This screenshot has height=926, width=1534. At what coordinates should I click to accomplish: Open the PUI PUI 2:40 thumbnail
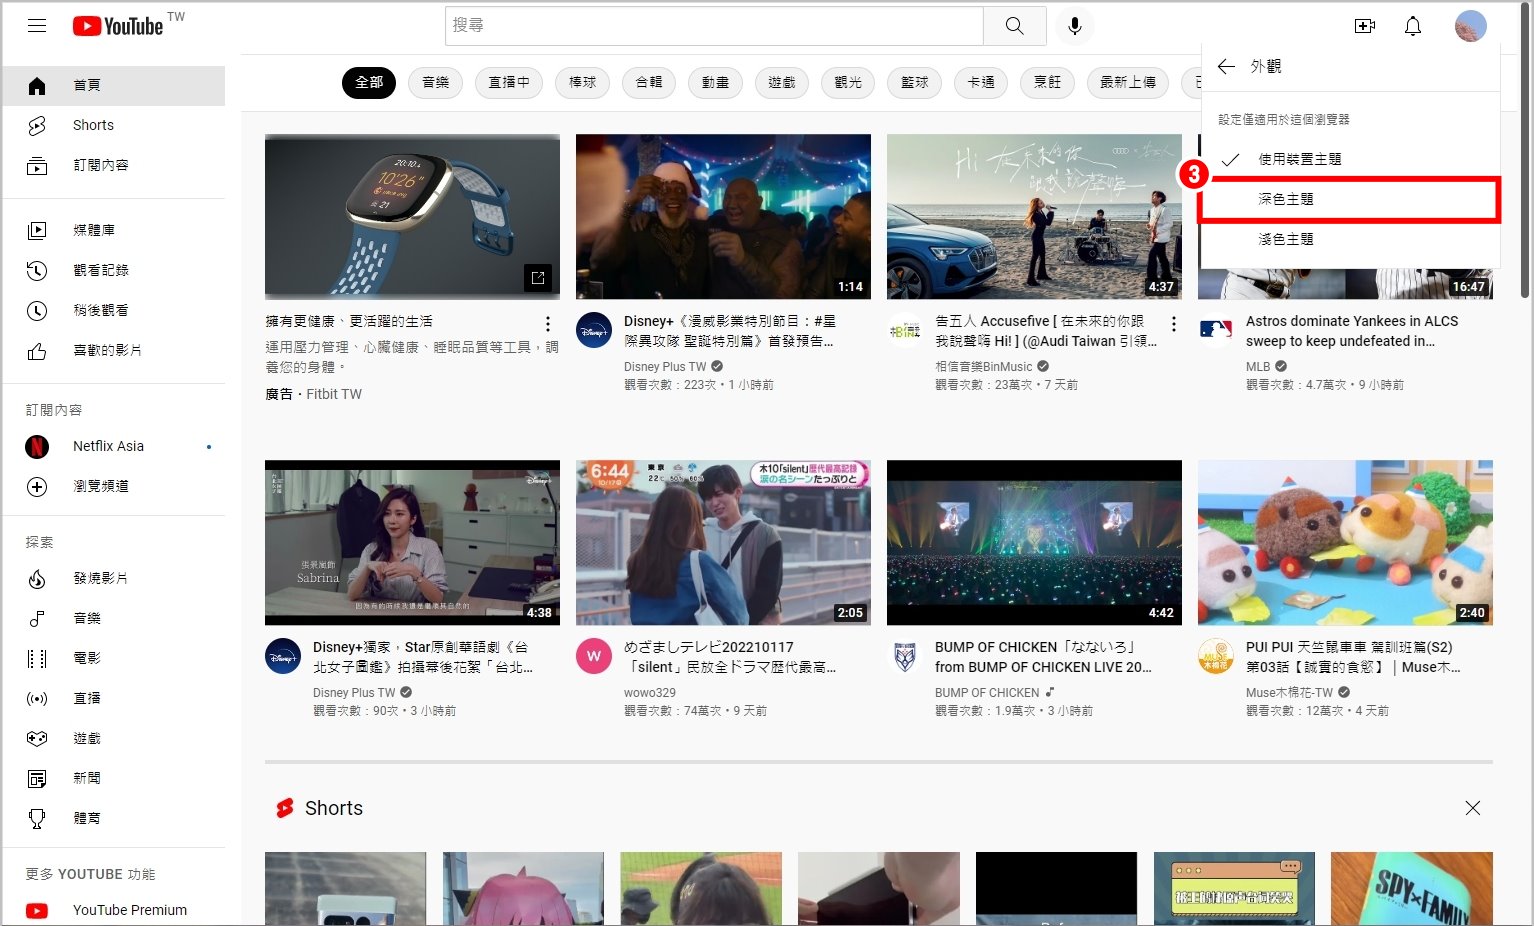pos(1345,543)
